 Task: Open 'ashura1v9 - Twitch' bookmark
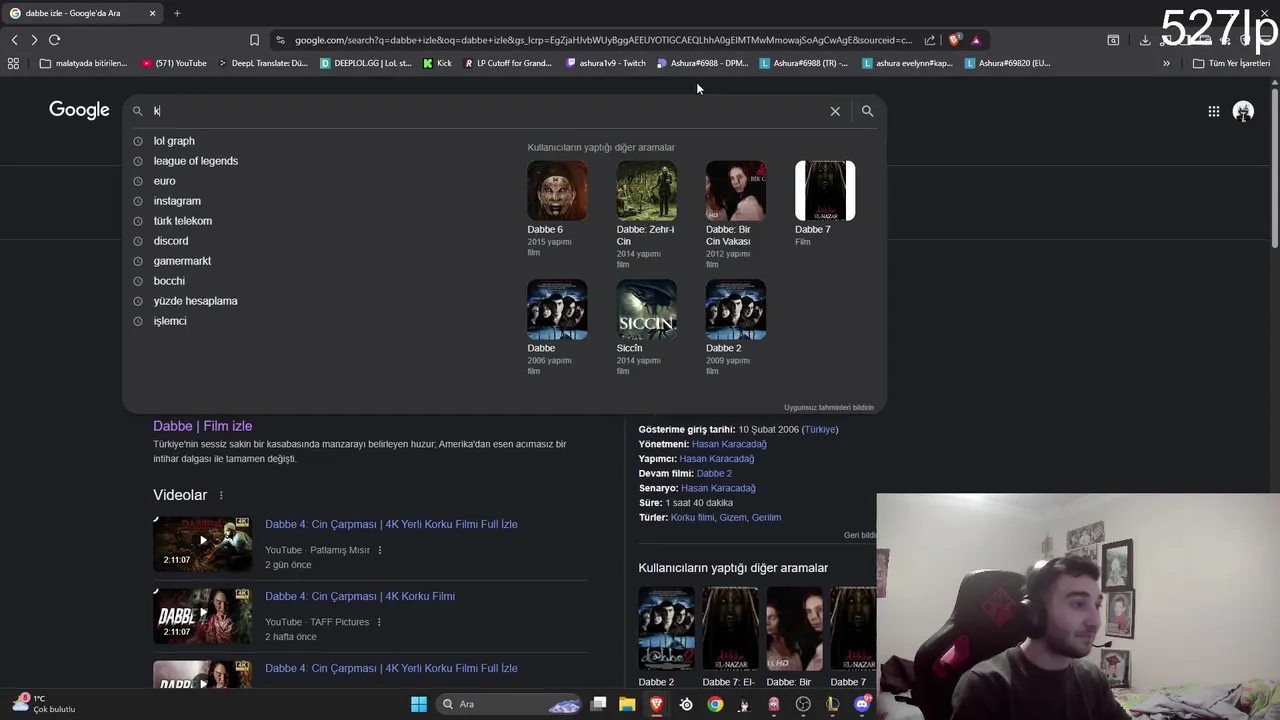[x=606, y=63]
